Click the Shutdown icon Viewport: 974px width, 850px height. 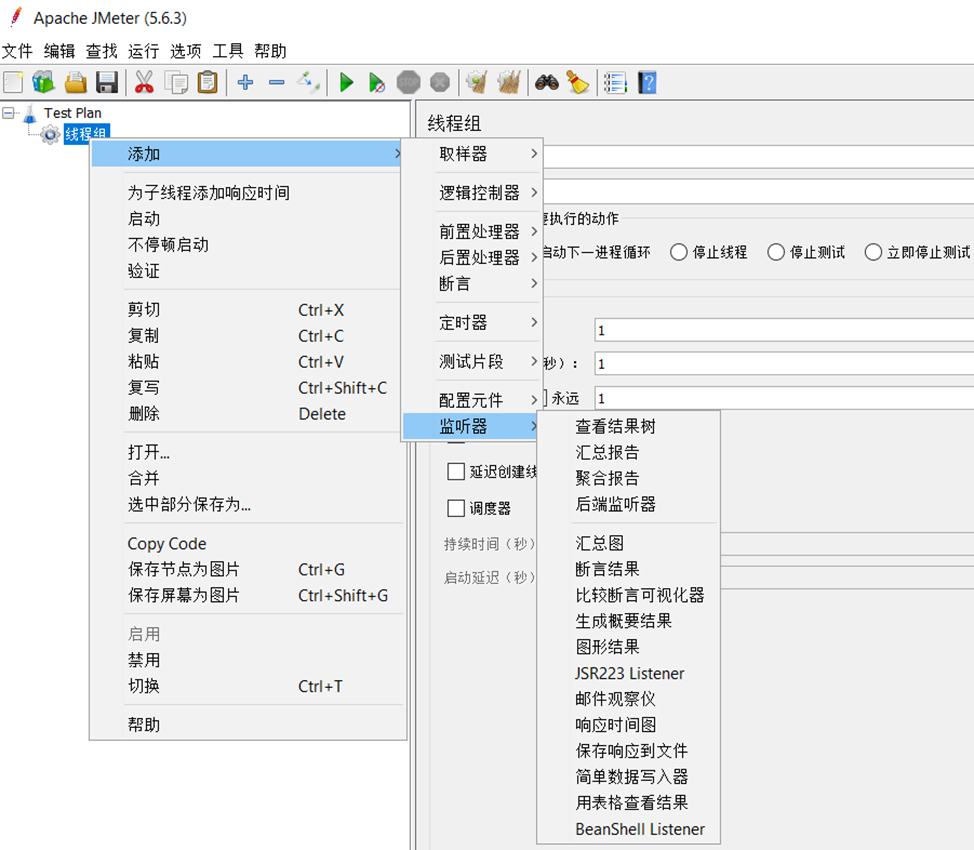(440, 82)
